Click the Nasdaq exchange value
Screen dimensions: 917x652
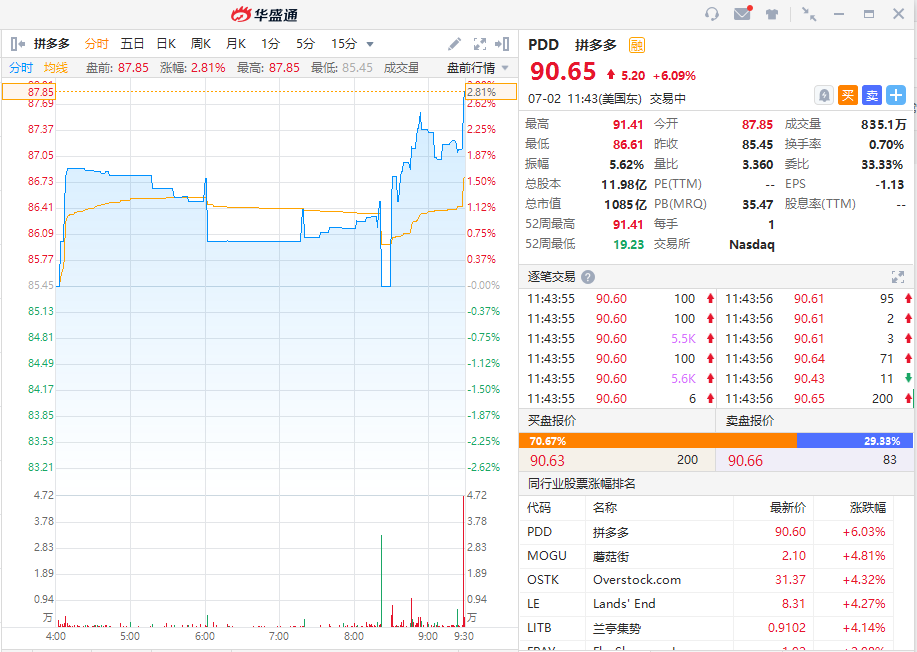[x=751, y=244]
